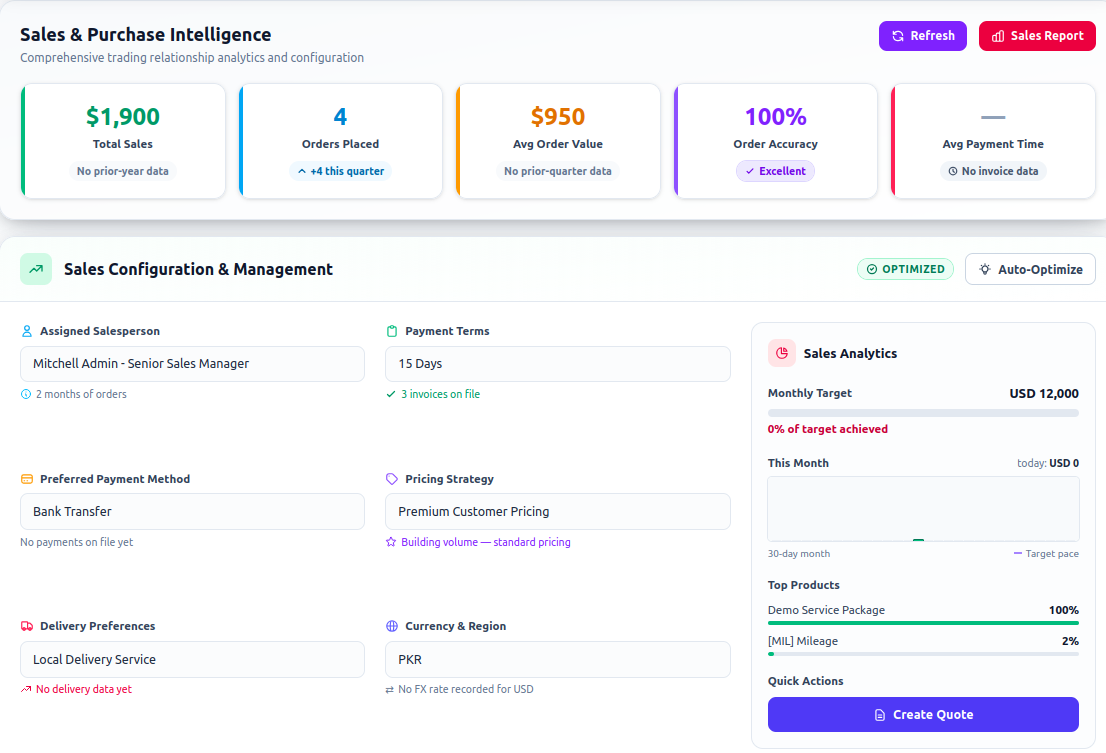
Task: Click the lightbulb icon in Auto-Optimize
Action: coord(985,269)
